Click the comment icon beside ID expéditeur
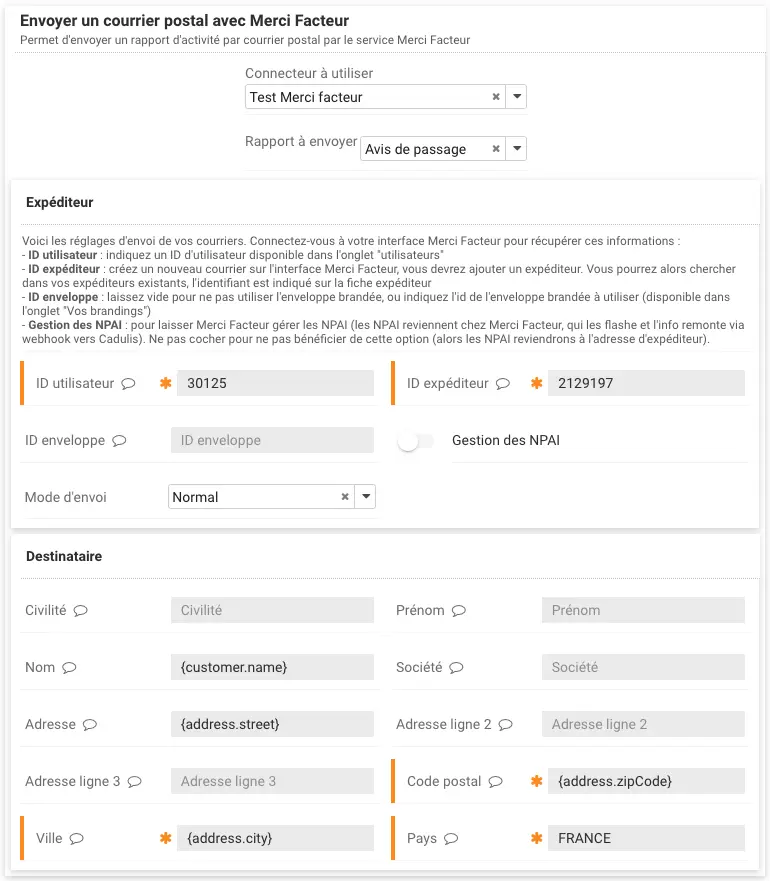 (x=501, y=383)
